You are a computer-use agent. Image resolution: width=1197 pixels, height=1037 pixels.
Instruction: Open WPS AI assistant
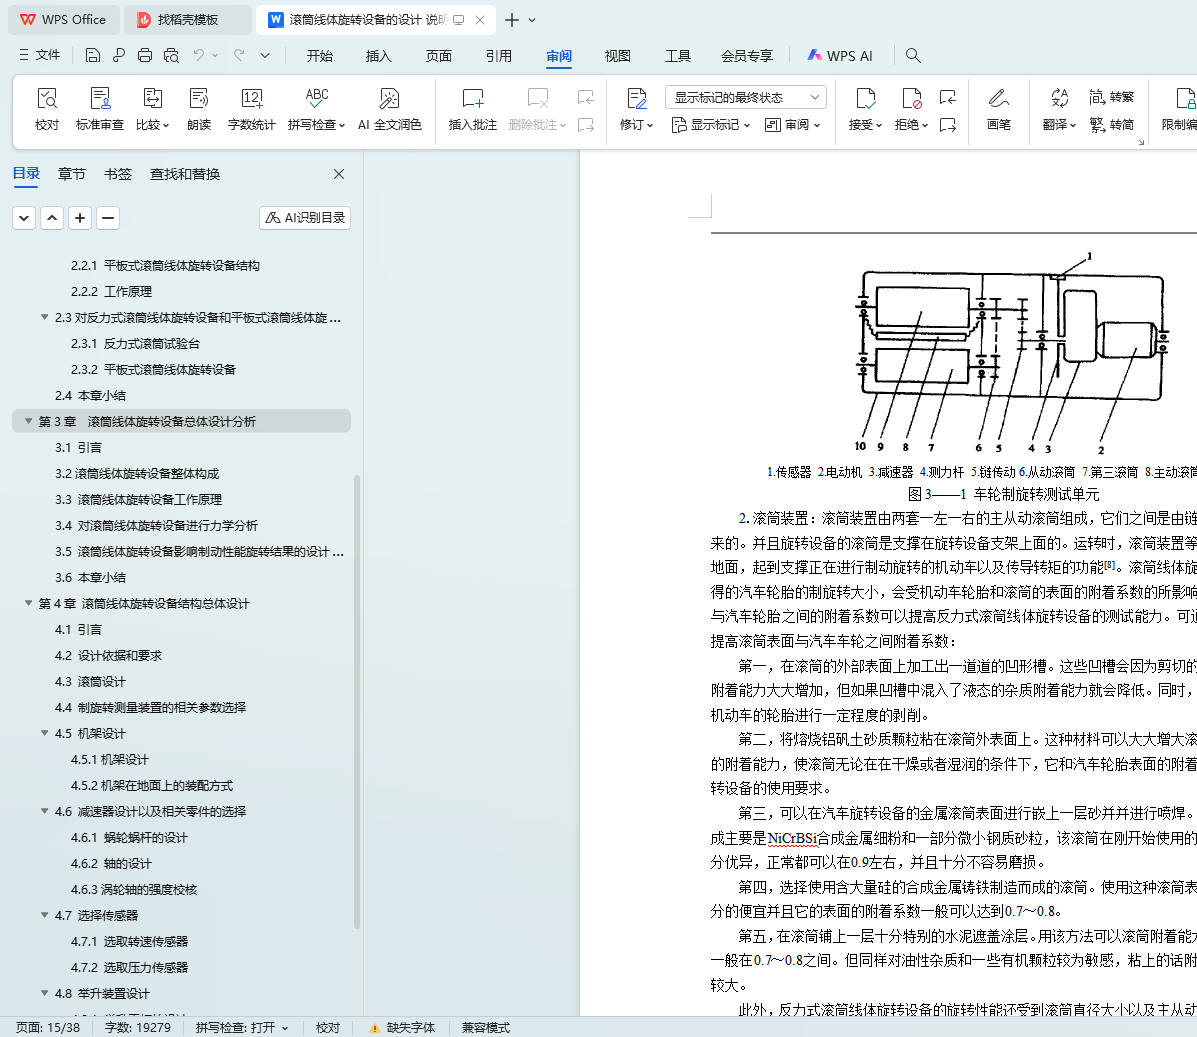coord(840,55)
